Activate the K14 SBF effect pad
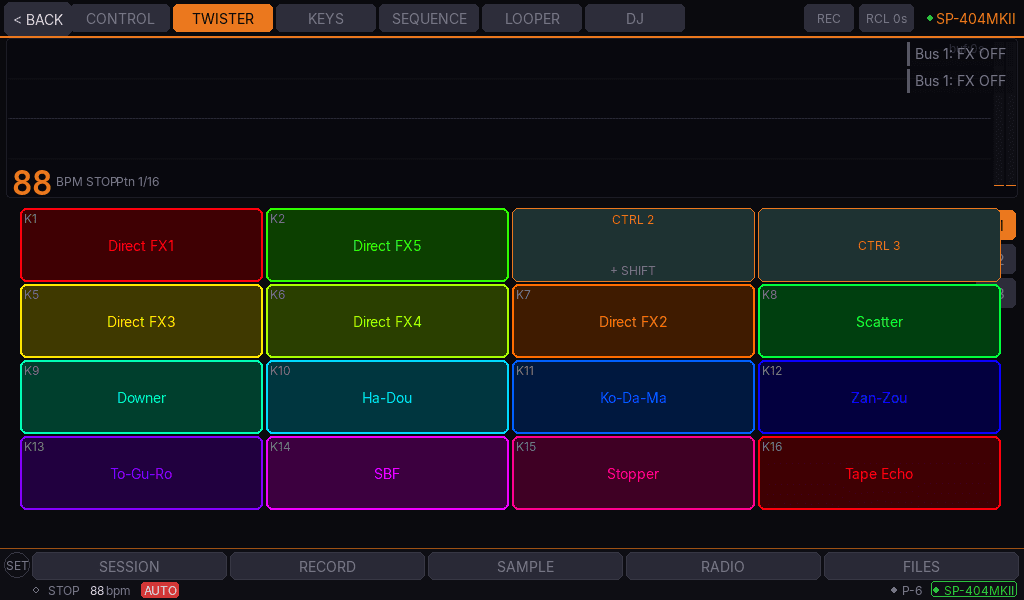The width and height of the screenshot is (1024, 600). point(387,473)
